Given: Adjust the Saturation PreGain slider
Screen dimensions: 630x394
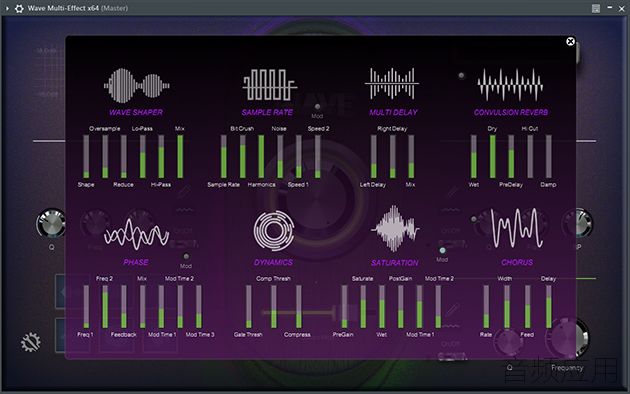Looking at the screenshot, I should pos(344,306).
